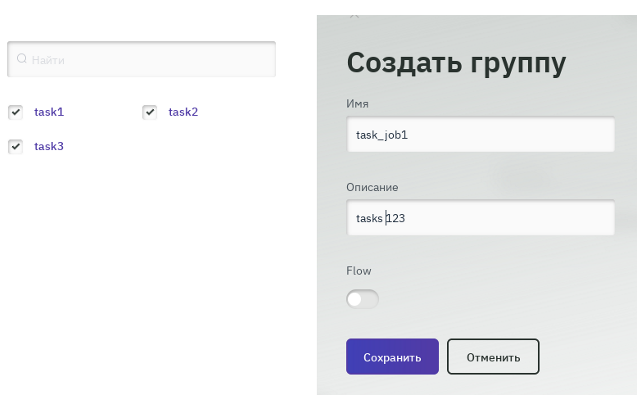
Task: Focus the Найти search field
Action: [150, 60]
